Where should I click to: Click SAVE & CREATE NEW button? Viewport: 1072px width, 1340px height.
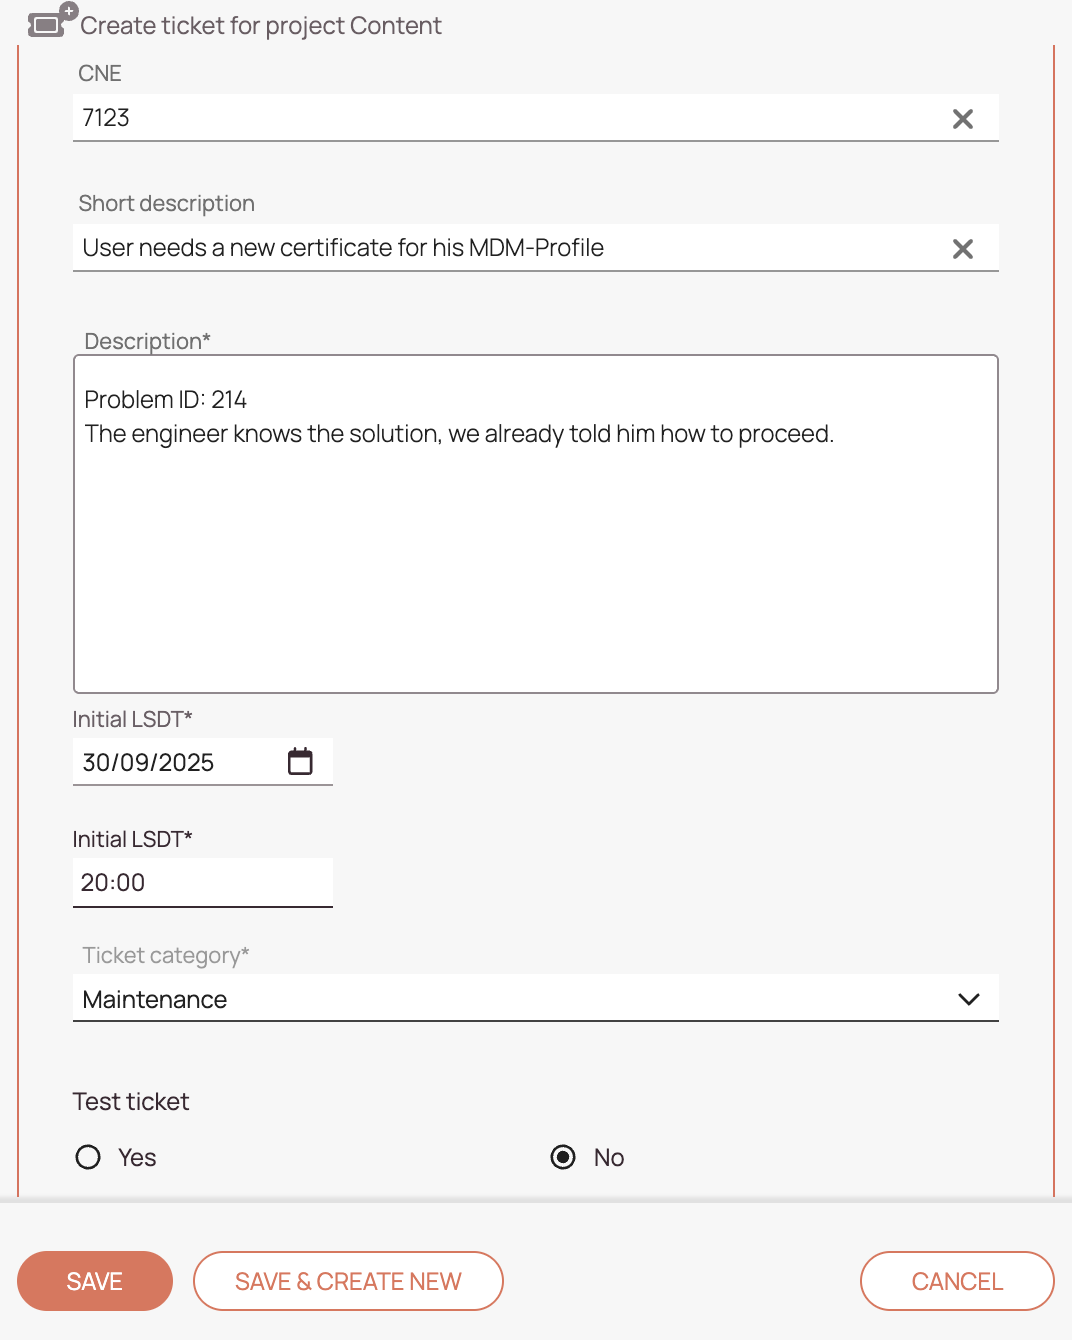point(348,1281)
